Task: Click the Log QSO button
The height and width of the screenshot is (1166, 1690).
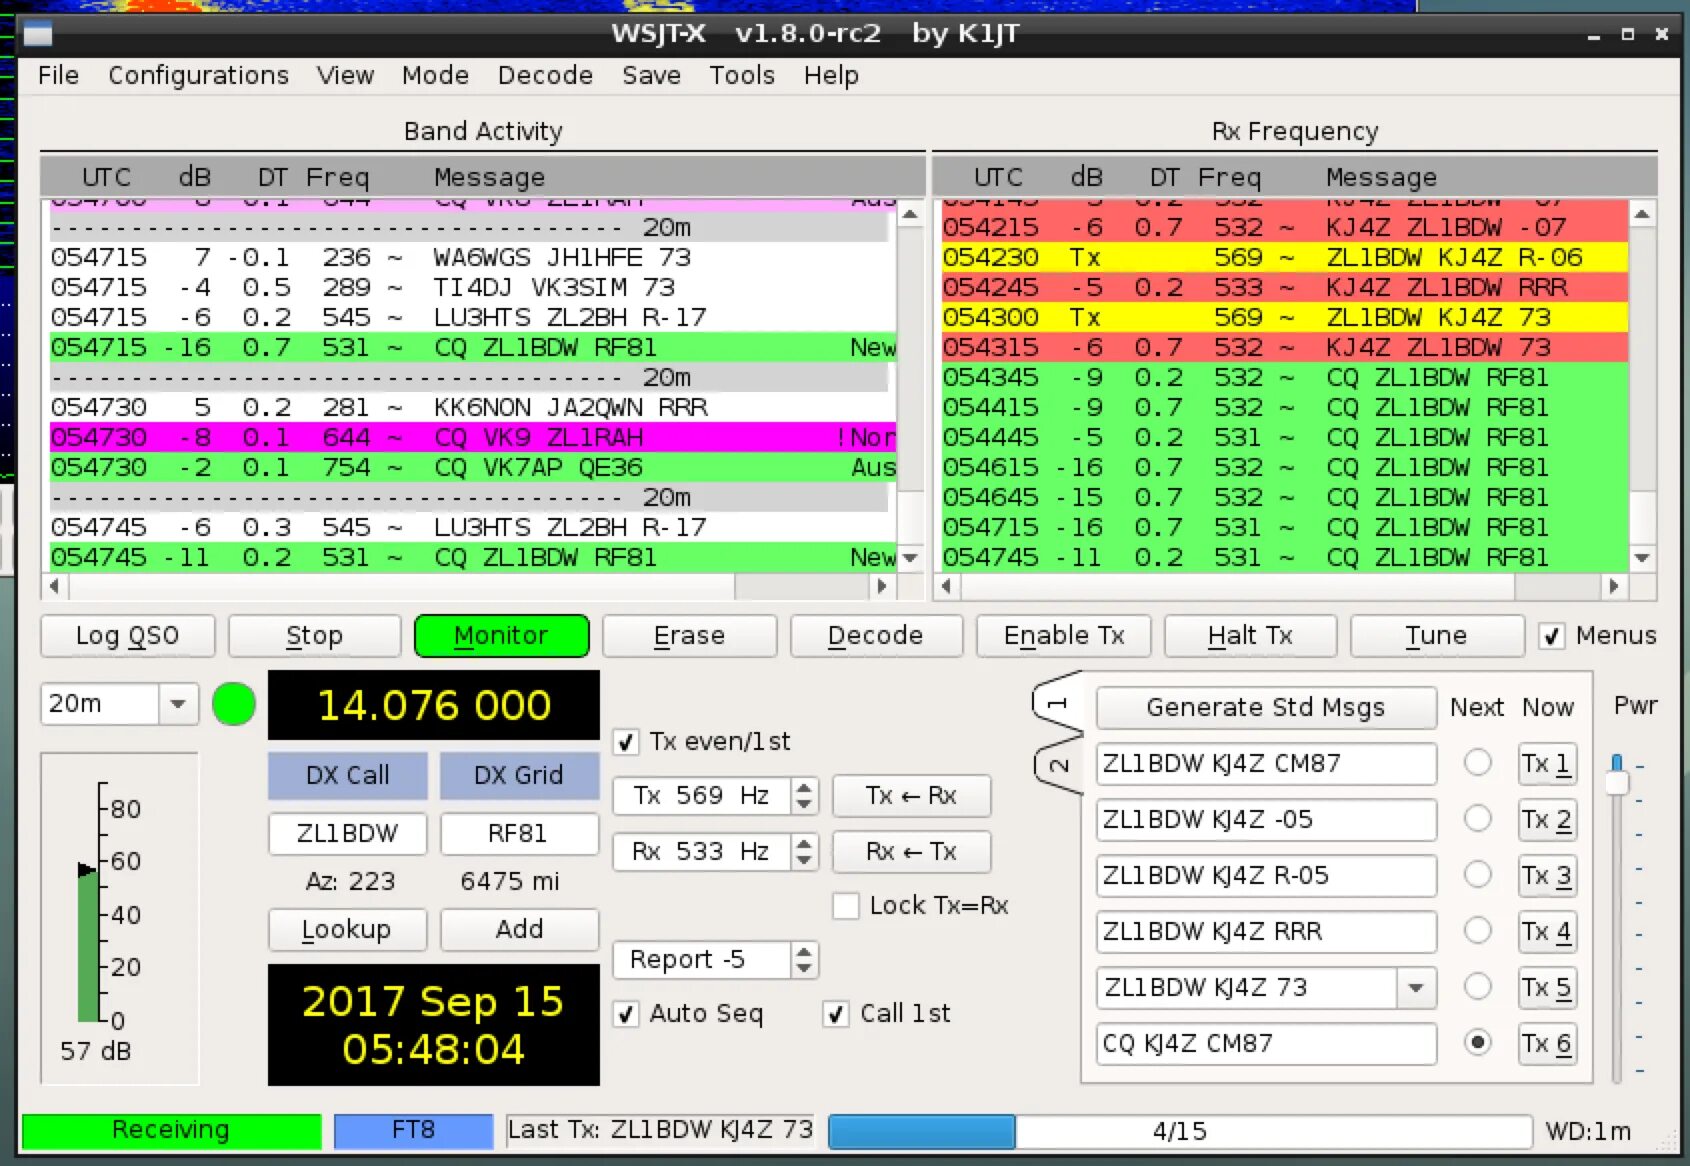Action: point(127,636)
